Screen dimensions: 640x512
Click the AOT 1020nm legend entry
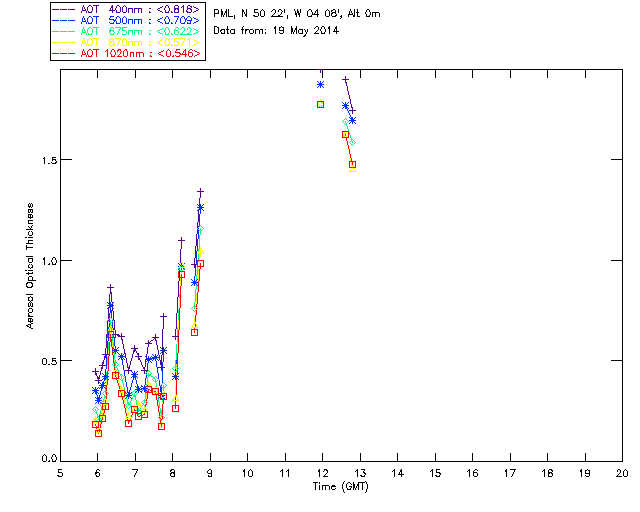pyautogui.click(x=126, y=53)
